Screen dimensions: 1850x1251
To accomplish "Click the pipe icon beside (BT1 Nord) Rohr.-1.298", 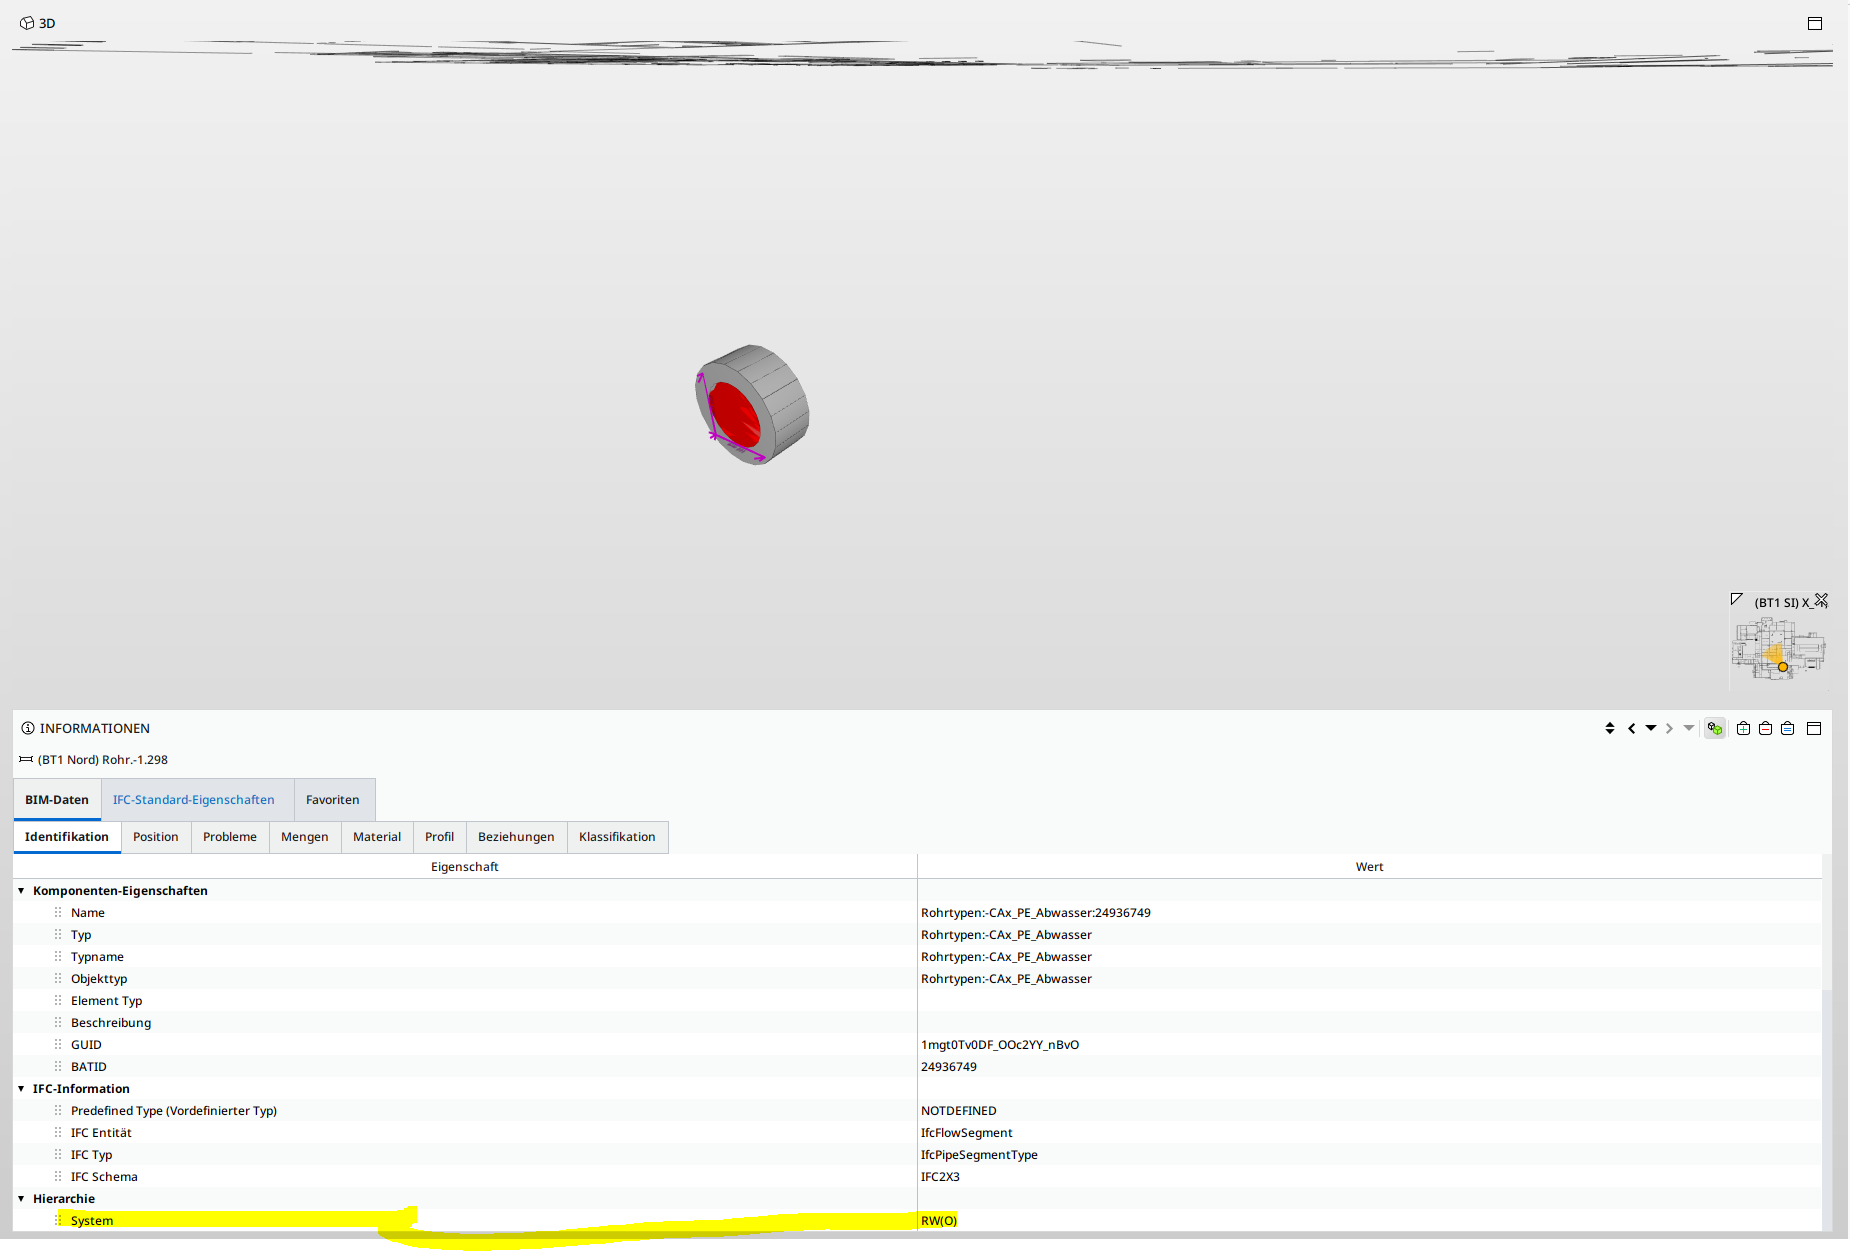I will 26,760.
